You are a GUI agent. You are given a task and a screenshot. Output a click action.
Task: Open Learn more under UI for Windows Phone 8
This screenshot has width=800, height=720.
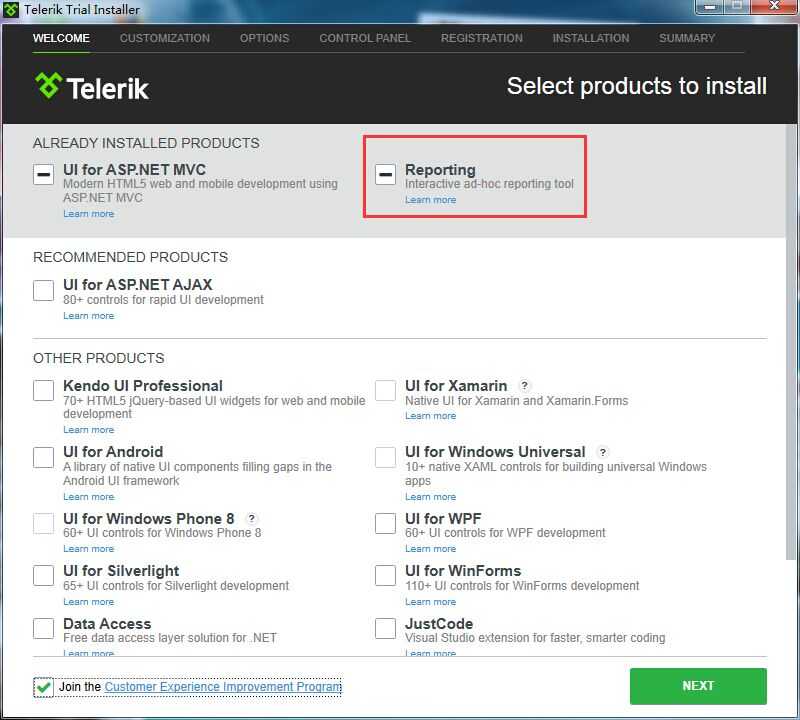(88, 549)
